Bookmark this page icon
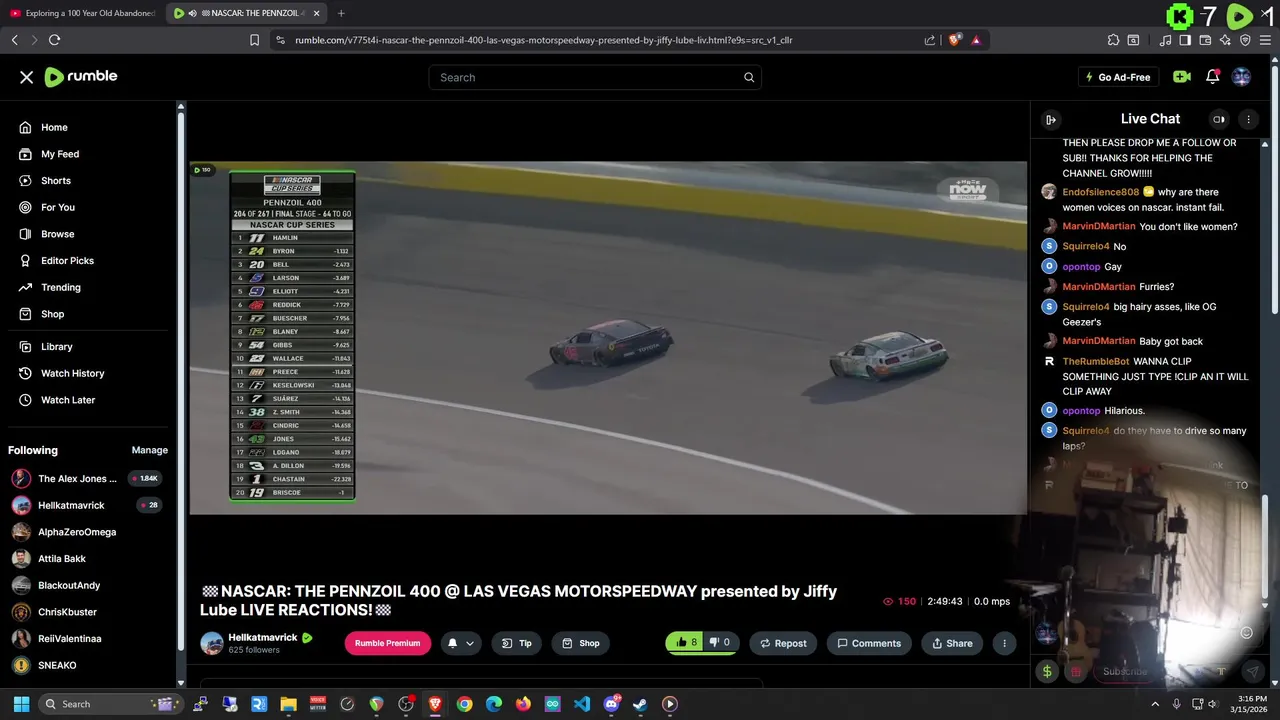The width and height of the screenshot is (1280, 720). [x=254, y=40]
